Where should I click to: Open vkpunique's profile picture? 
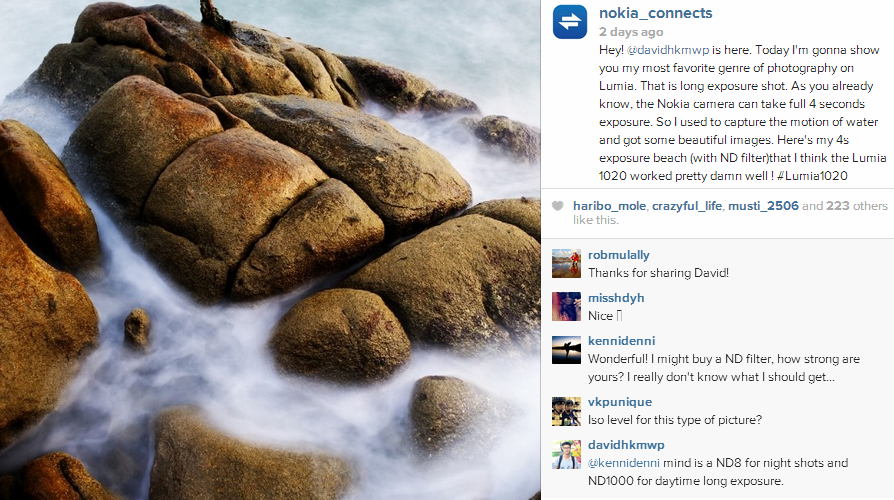(566, 411)
